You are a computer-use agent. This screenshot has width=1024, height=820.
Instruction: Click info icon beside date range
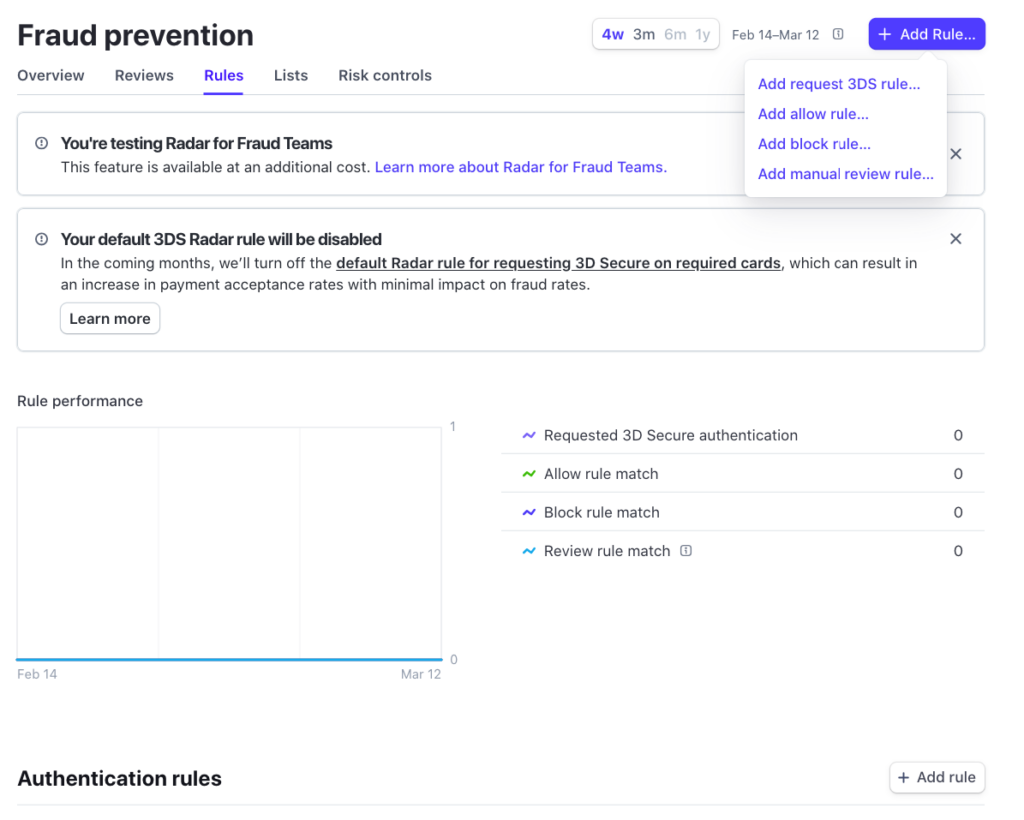(x=838, y=34)
